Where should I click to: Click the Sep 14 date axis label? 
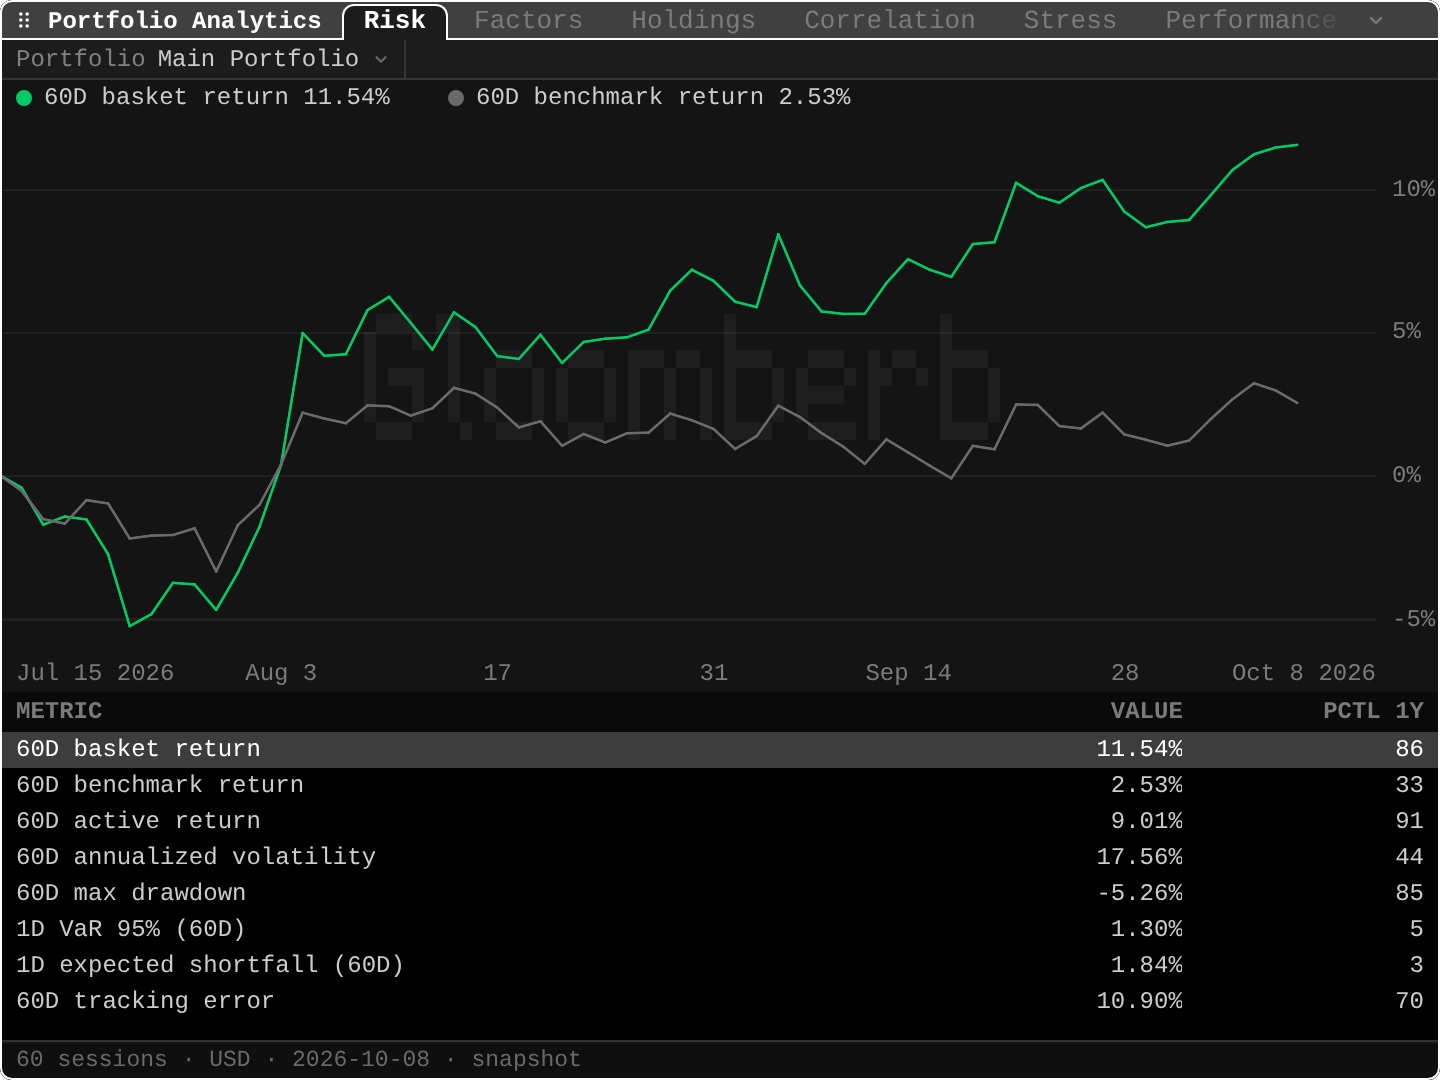tap(908, 673)
